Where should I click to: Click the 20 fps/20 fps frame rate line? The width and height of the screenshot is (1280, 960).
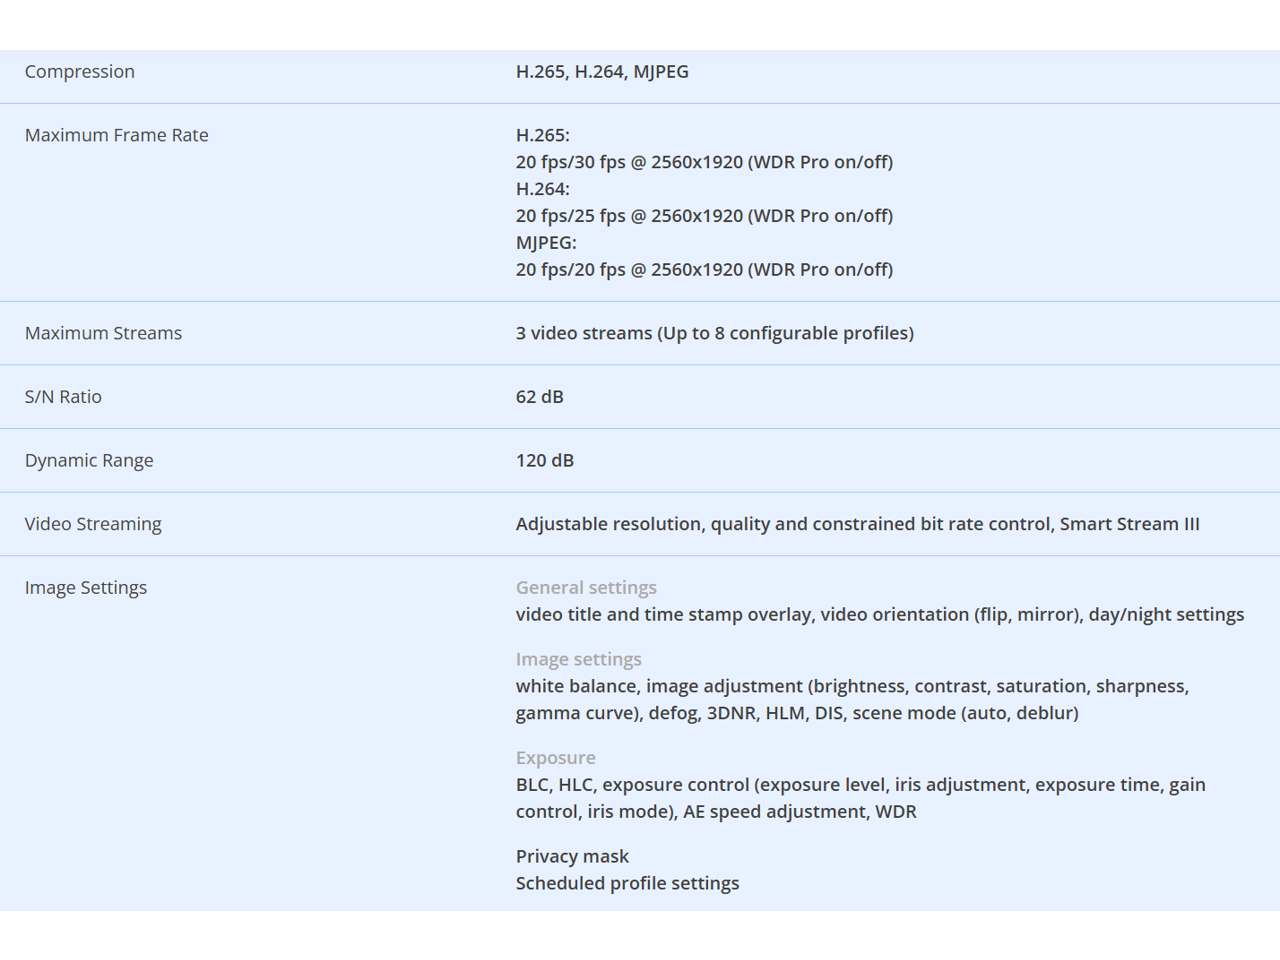click(704, 270)
